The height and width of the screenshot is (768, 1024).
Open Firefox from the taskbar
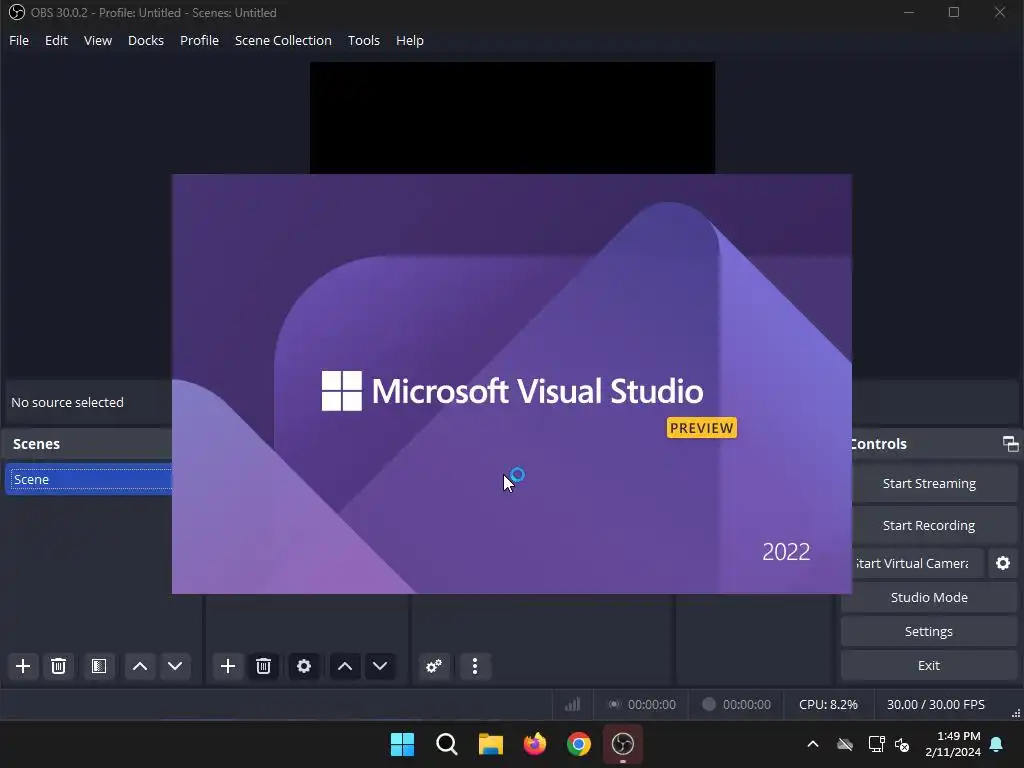click(x=535, y=744)
